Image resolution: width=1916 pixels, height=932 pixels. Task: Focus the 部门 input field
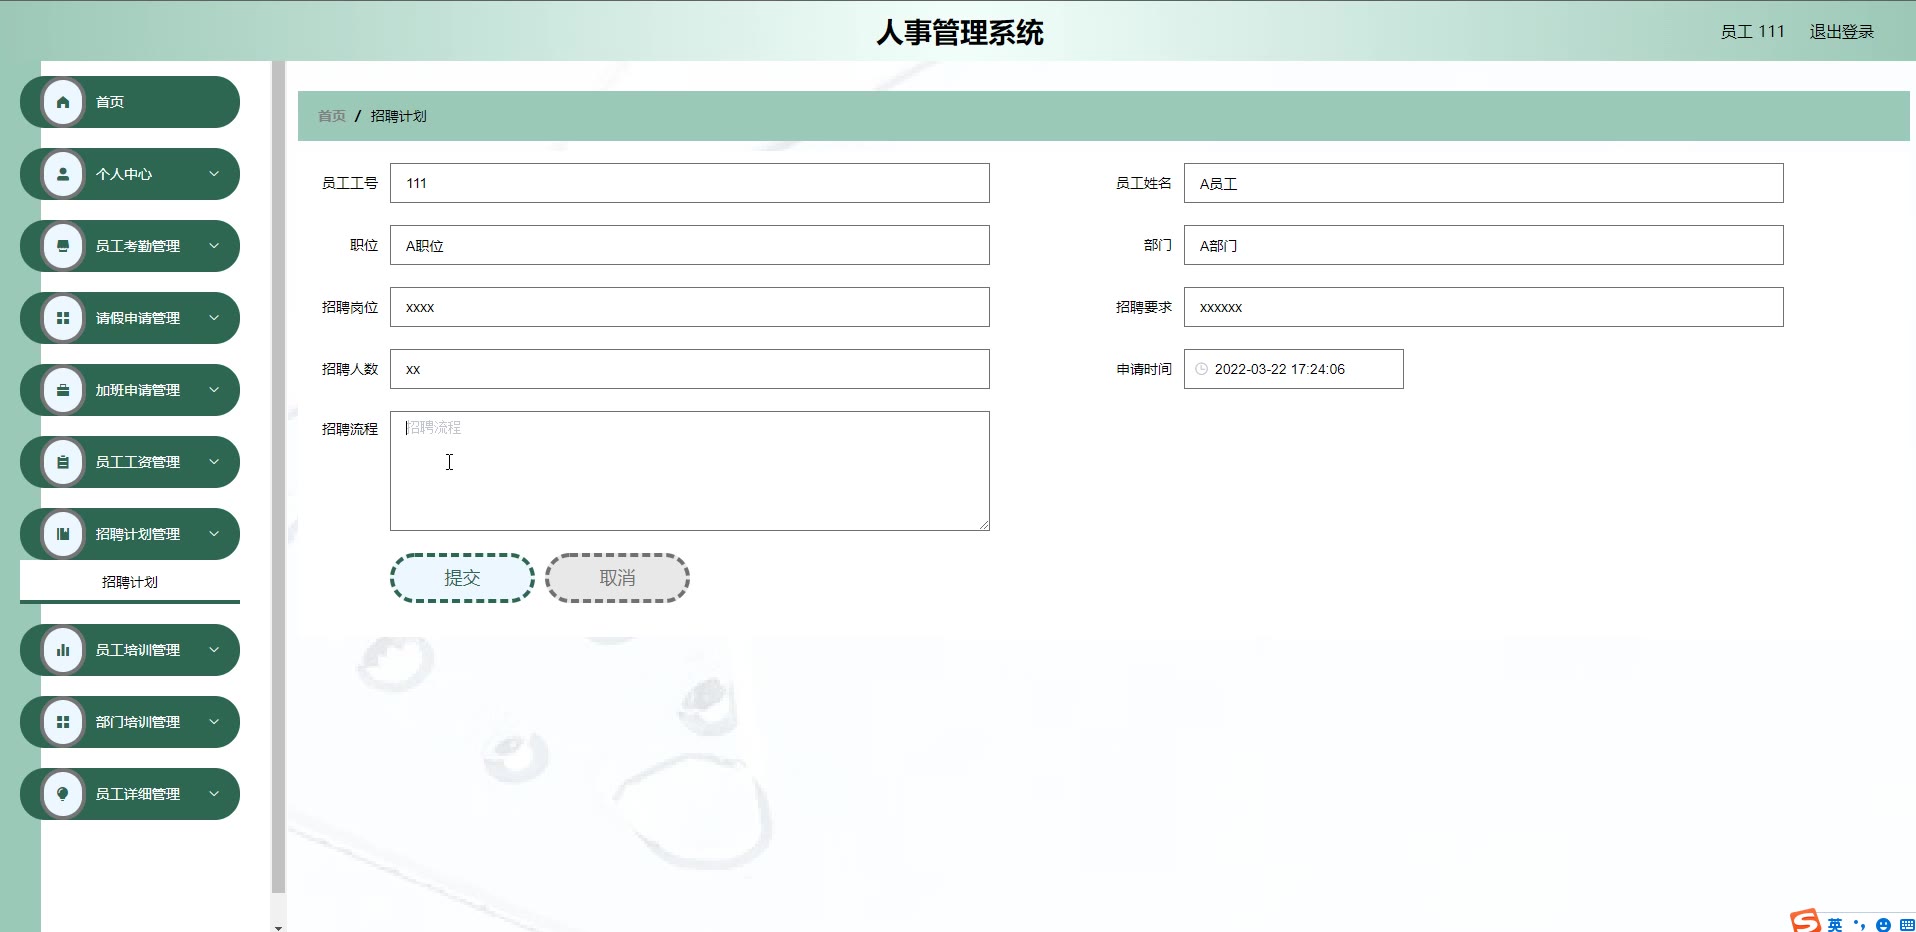[x=1484, y=245]
